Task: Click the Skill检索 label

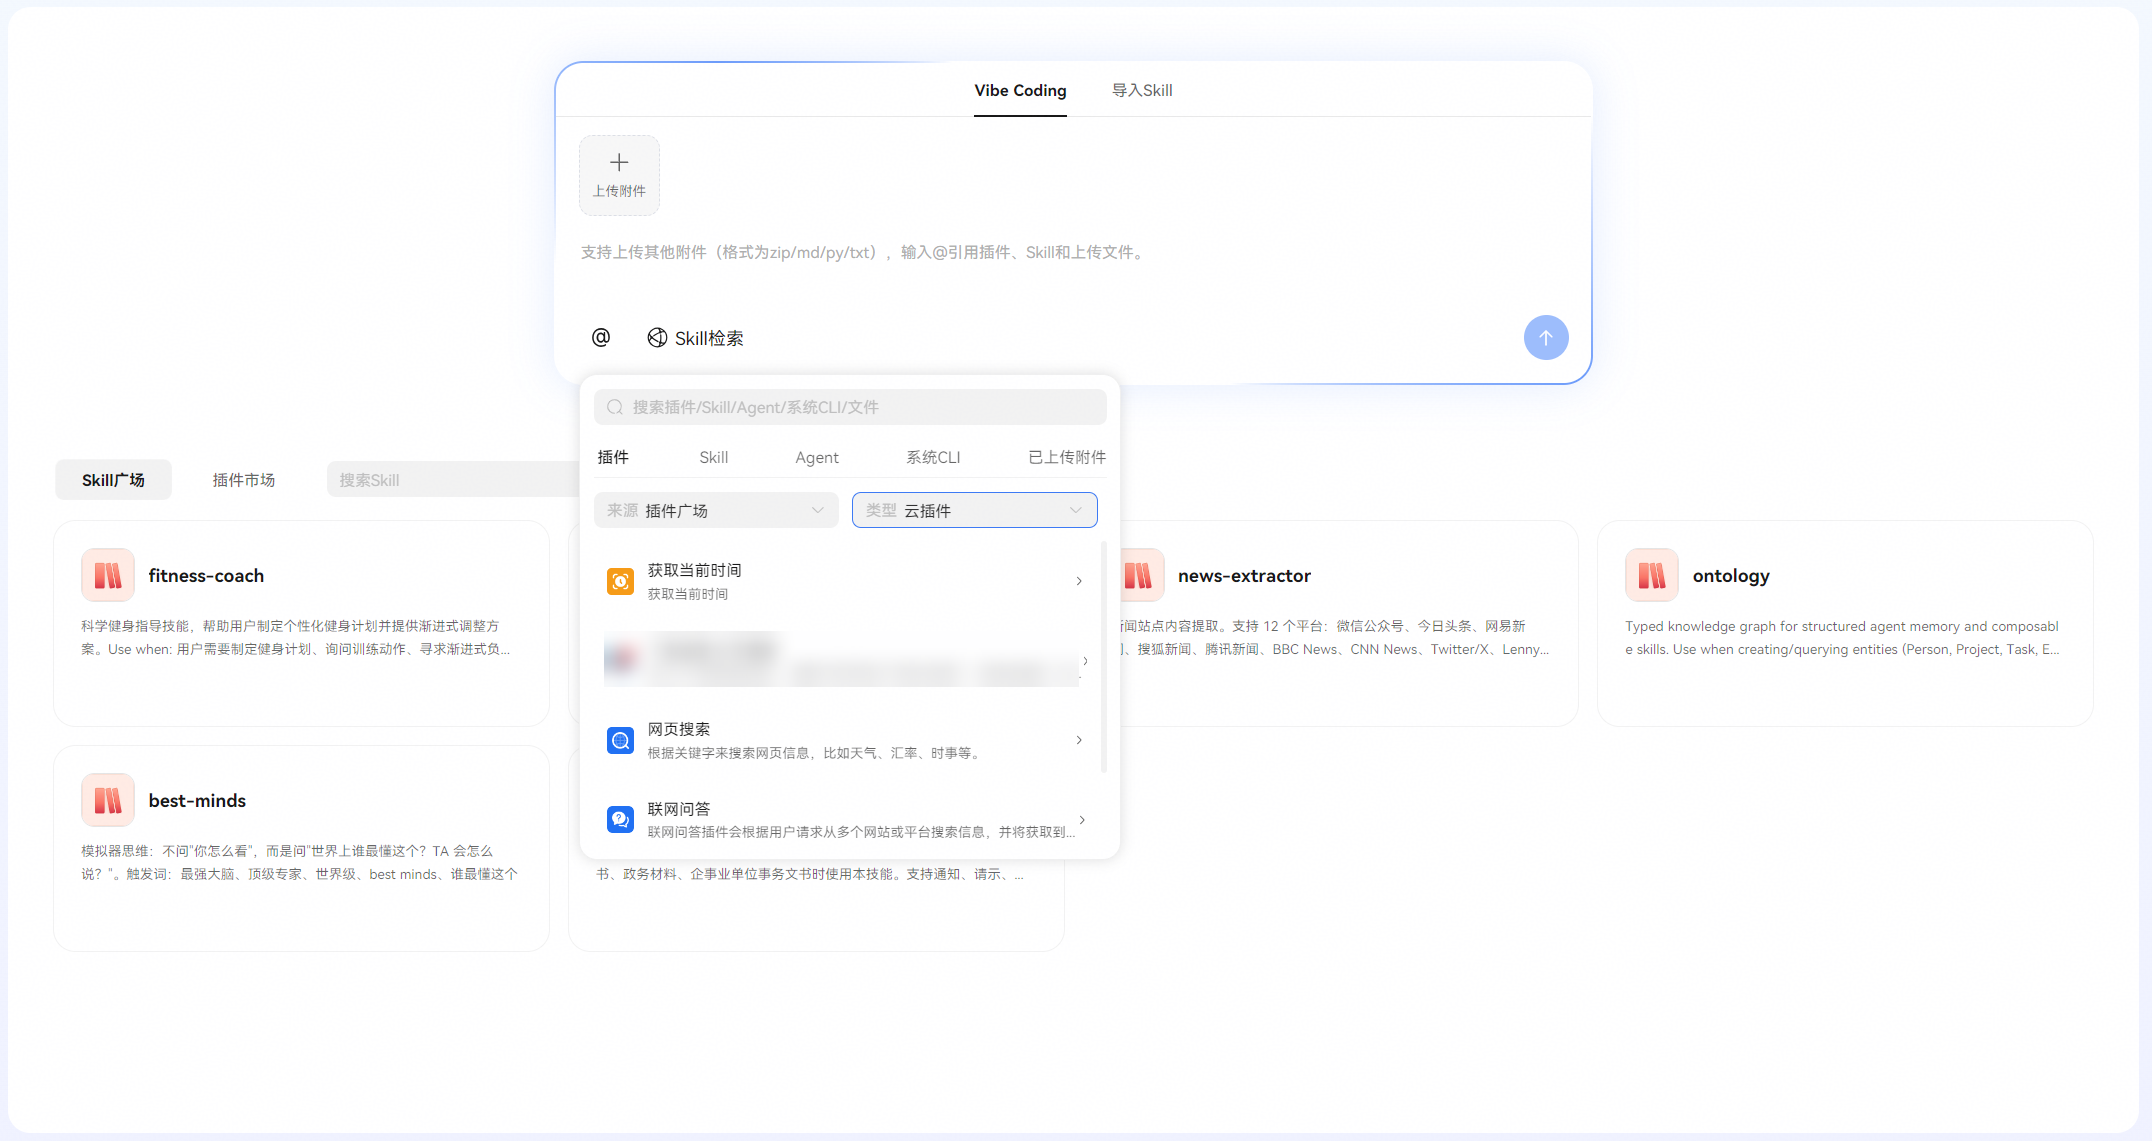Action: click(x=709, y=338)
